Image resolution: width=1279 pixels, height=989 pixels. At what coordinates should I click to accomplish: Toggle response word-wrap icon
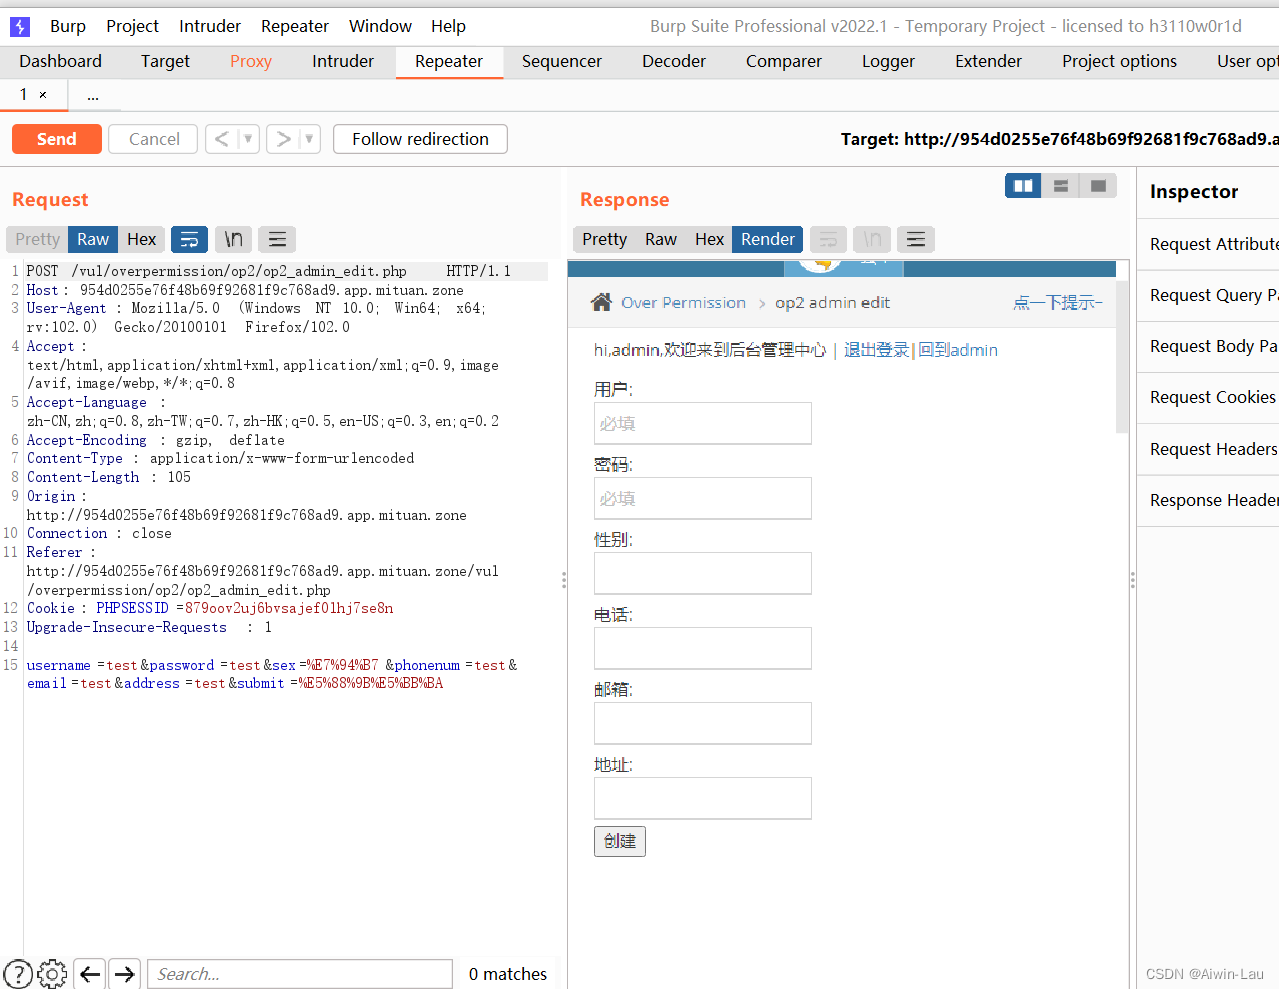(x=828, y=239)
